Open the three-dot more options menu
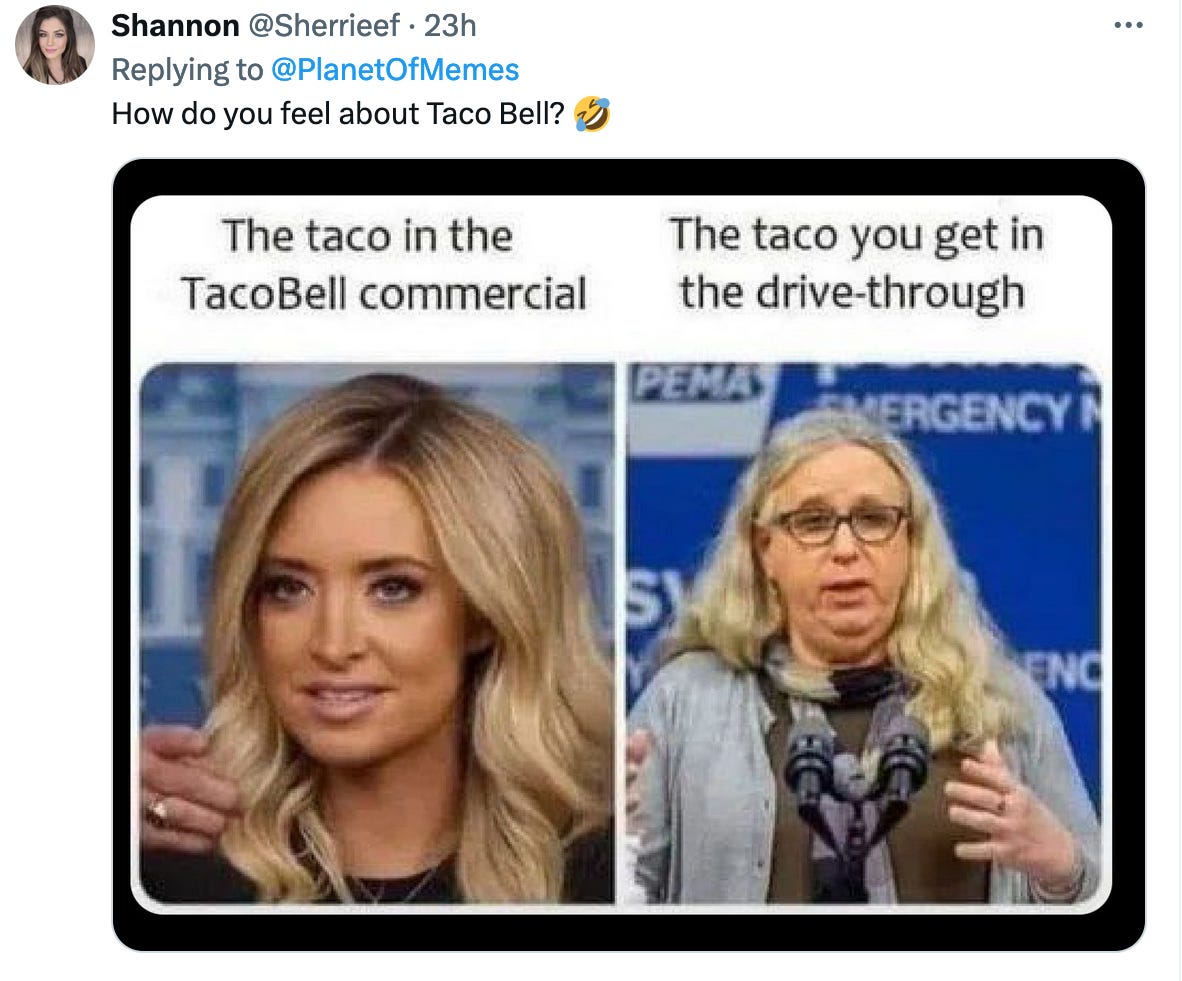This screenshot has height=981, width=1182. 1128,26
